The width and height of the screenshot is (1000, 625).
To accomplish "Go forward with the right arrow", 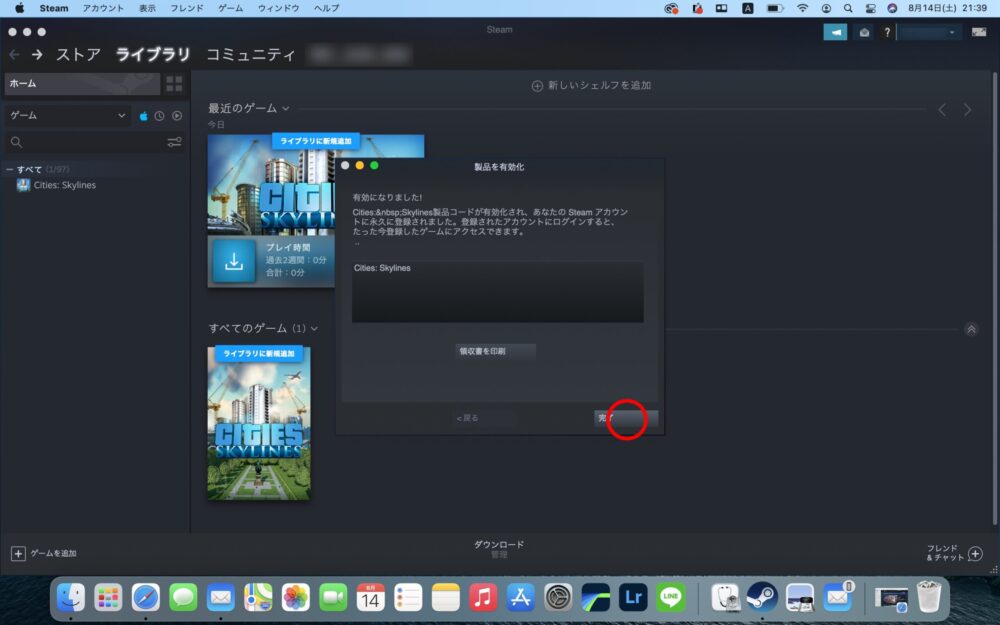I will [37, 55].
